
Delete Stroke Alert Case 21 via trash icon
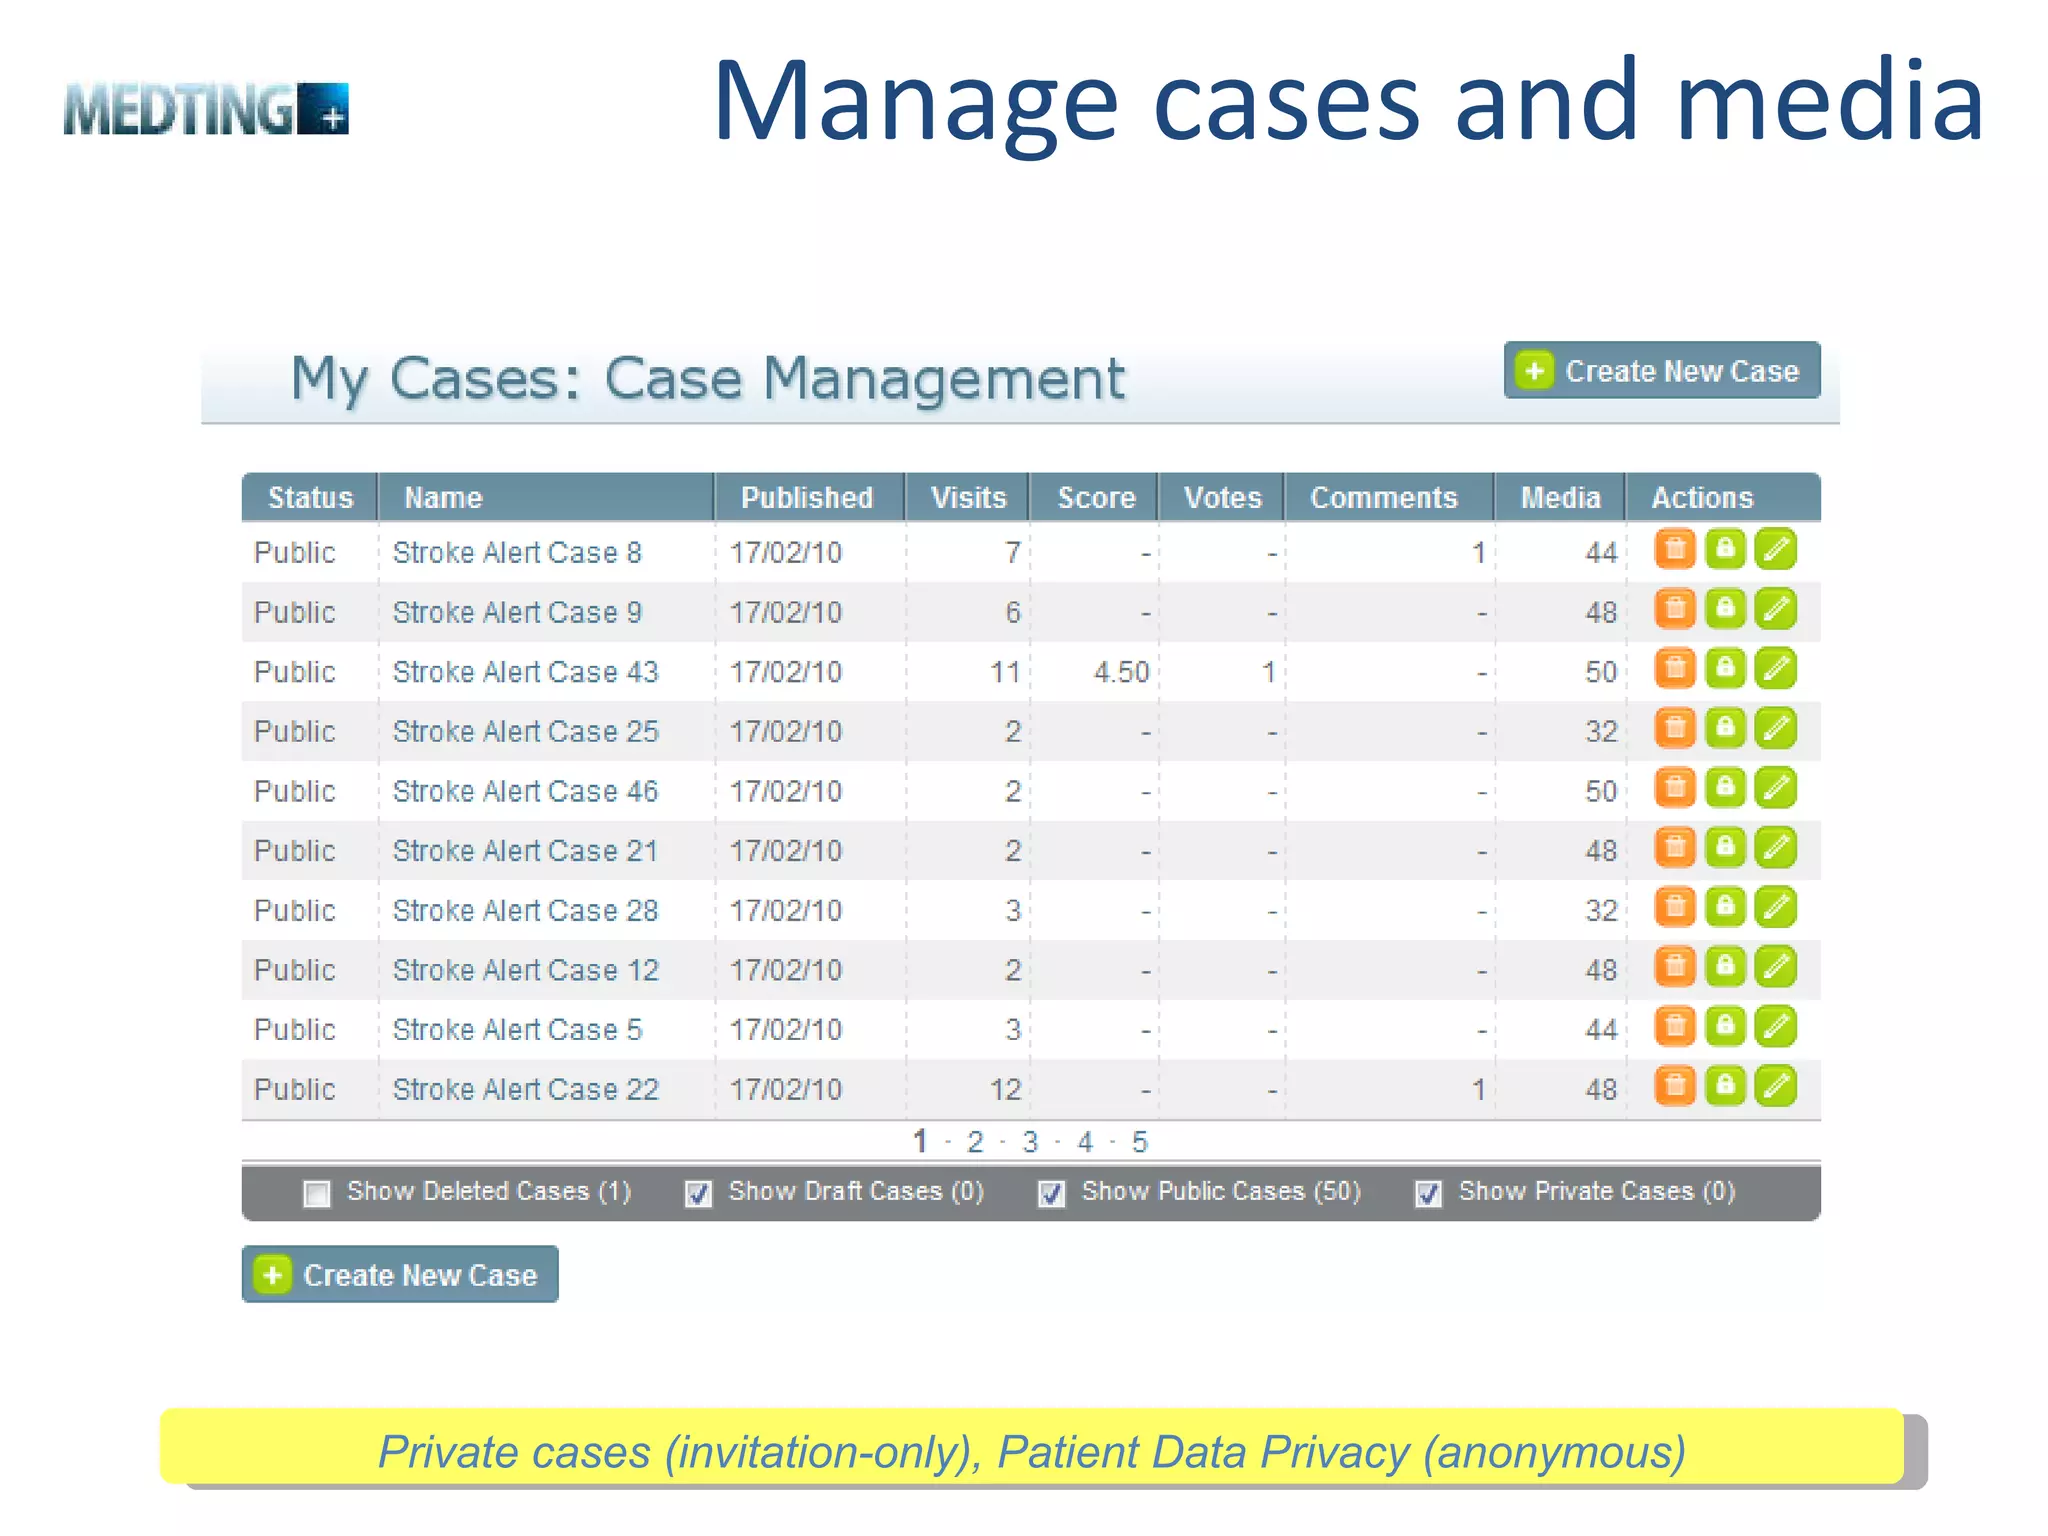coord(1675,848)
